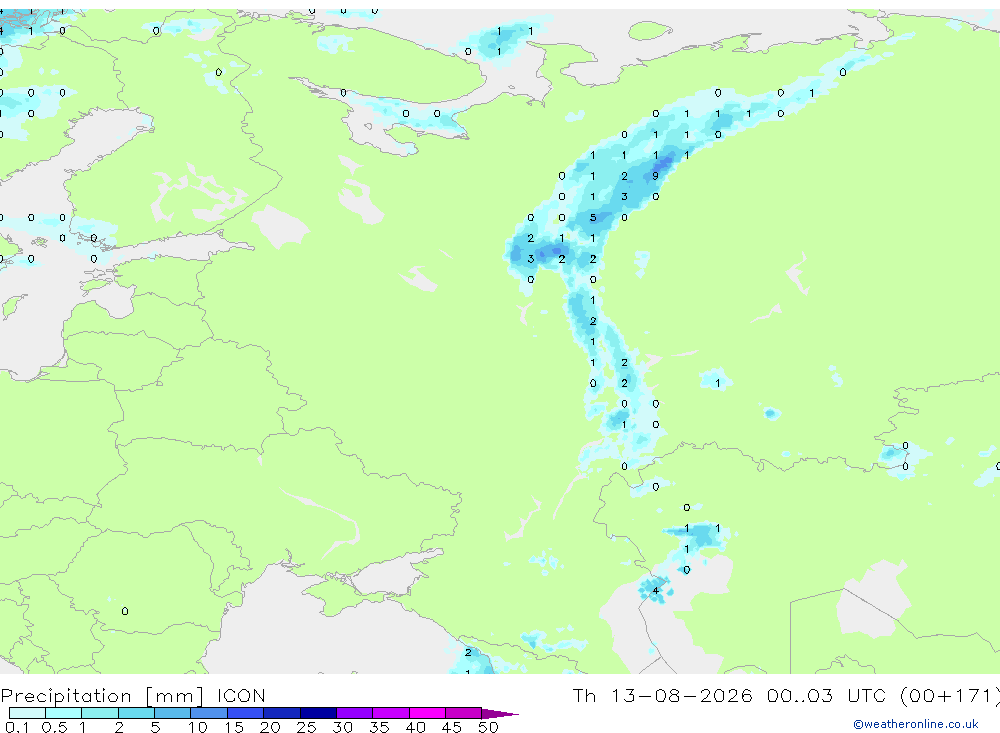Click the 'Precipitation [mm] ICON' title text
Screen dimensions: 1000x733
133,695
